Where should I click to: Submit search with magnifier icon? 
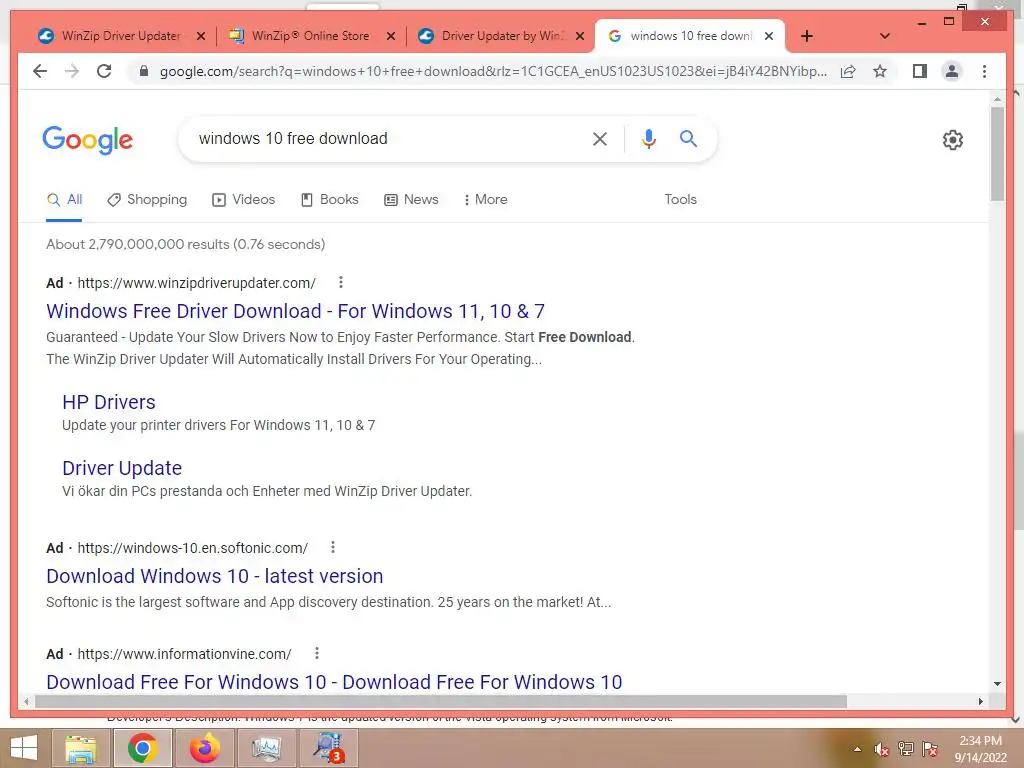[x=688, y=138]
